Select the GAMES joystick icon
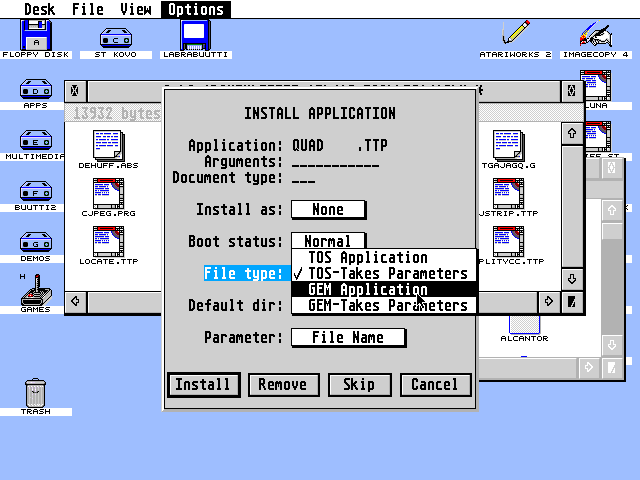The image size is (640, 480). click(x=36, y=291)
